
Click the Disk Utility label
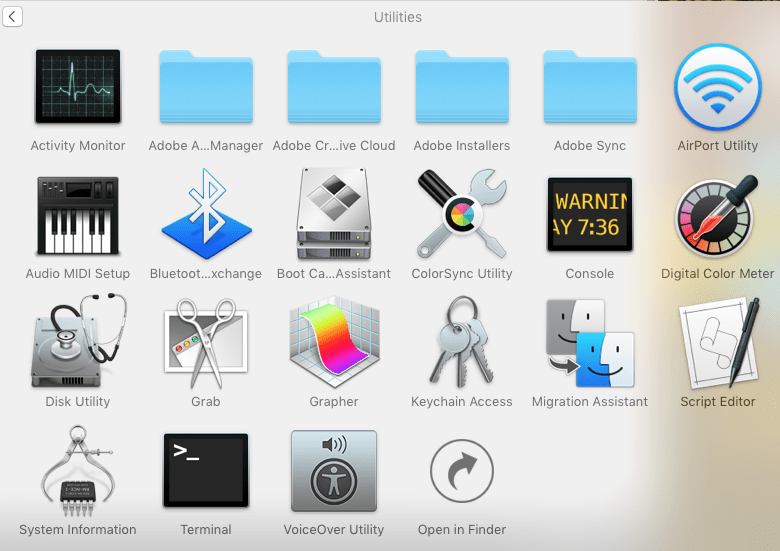pos(78,402)
